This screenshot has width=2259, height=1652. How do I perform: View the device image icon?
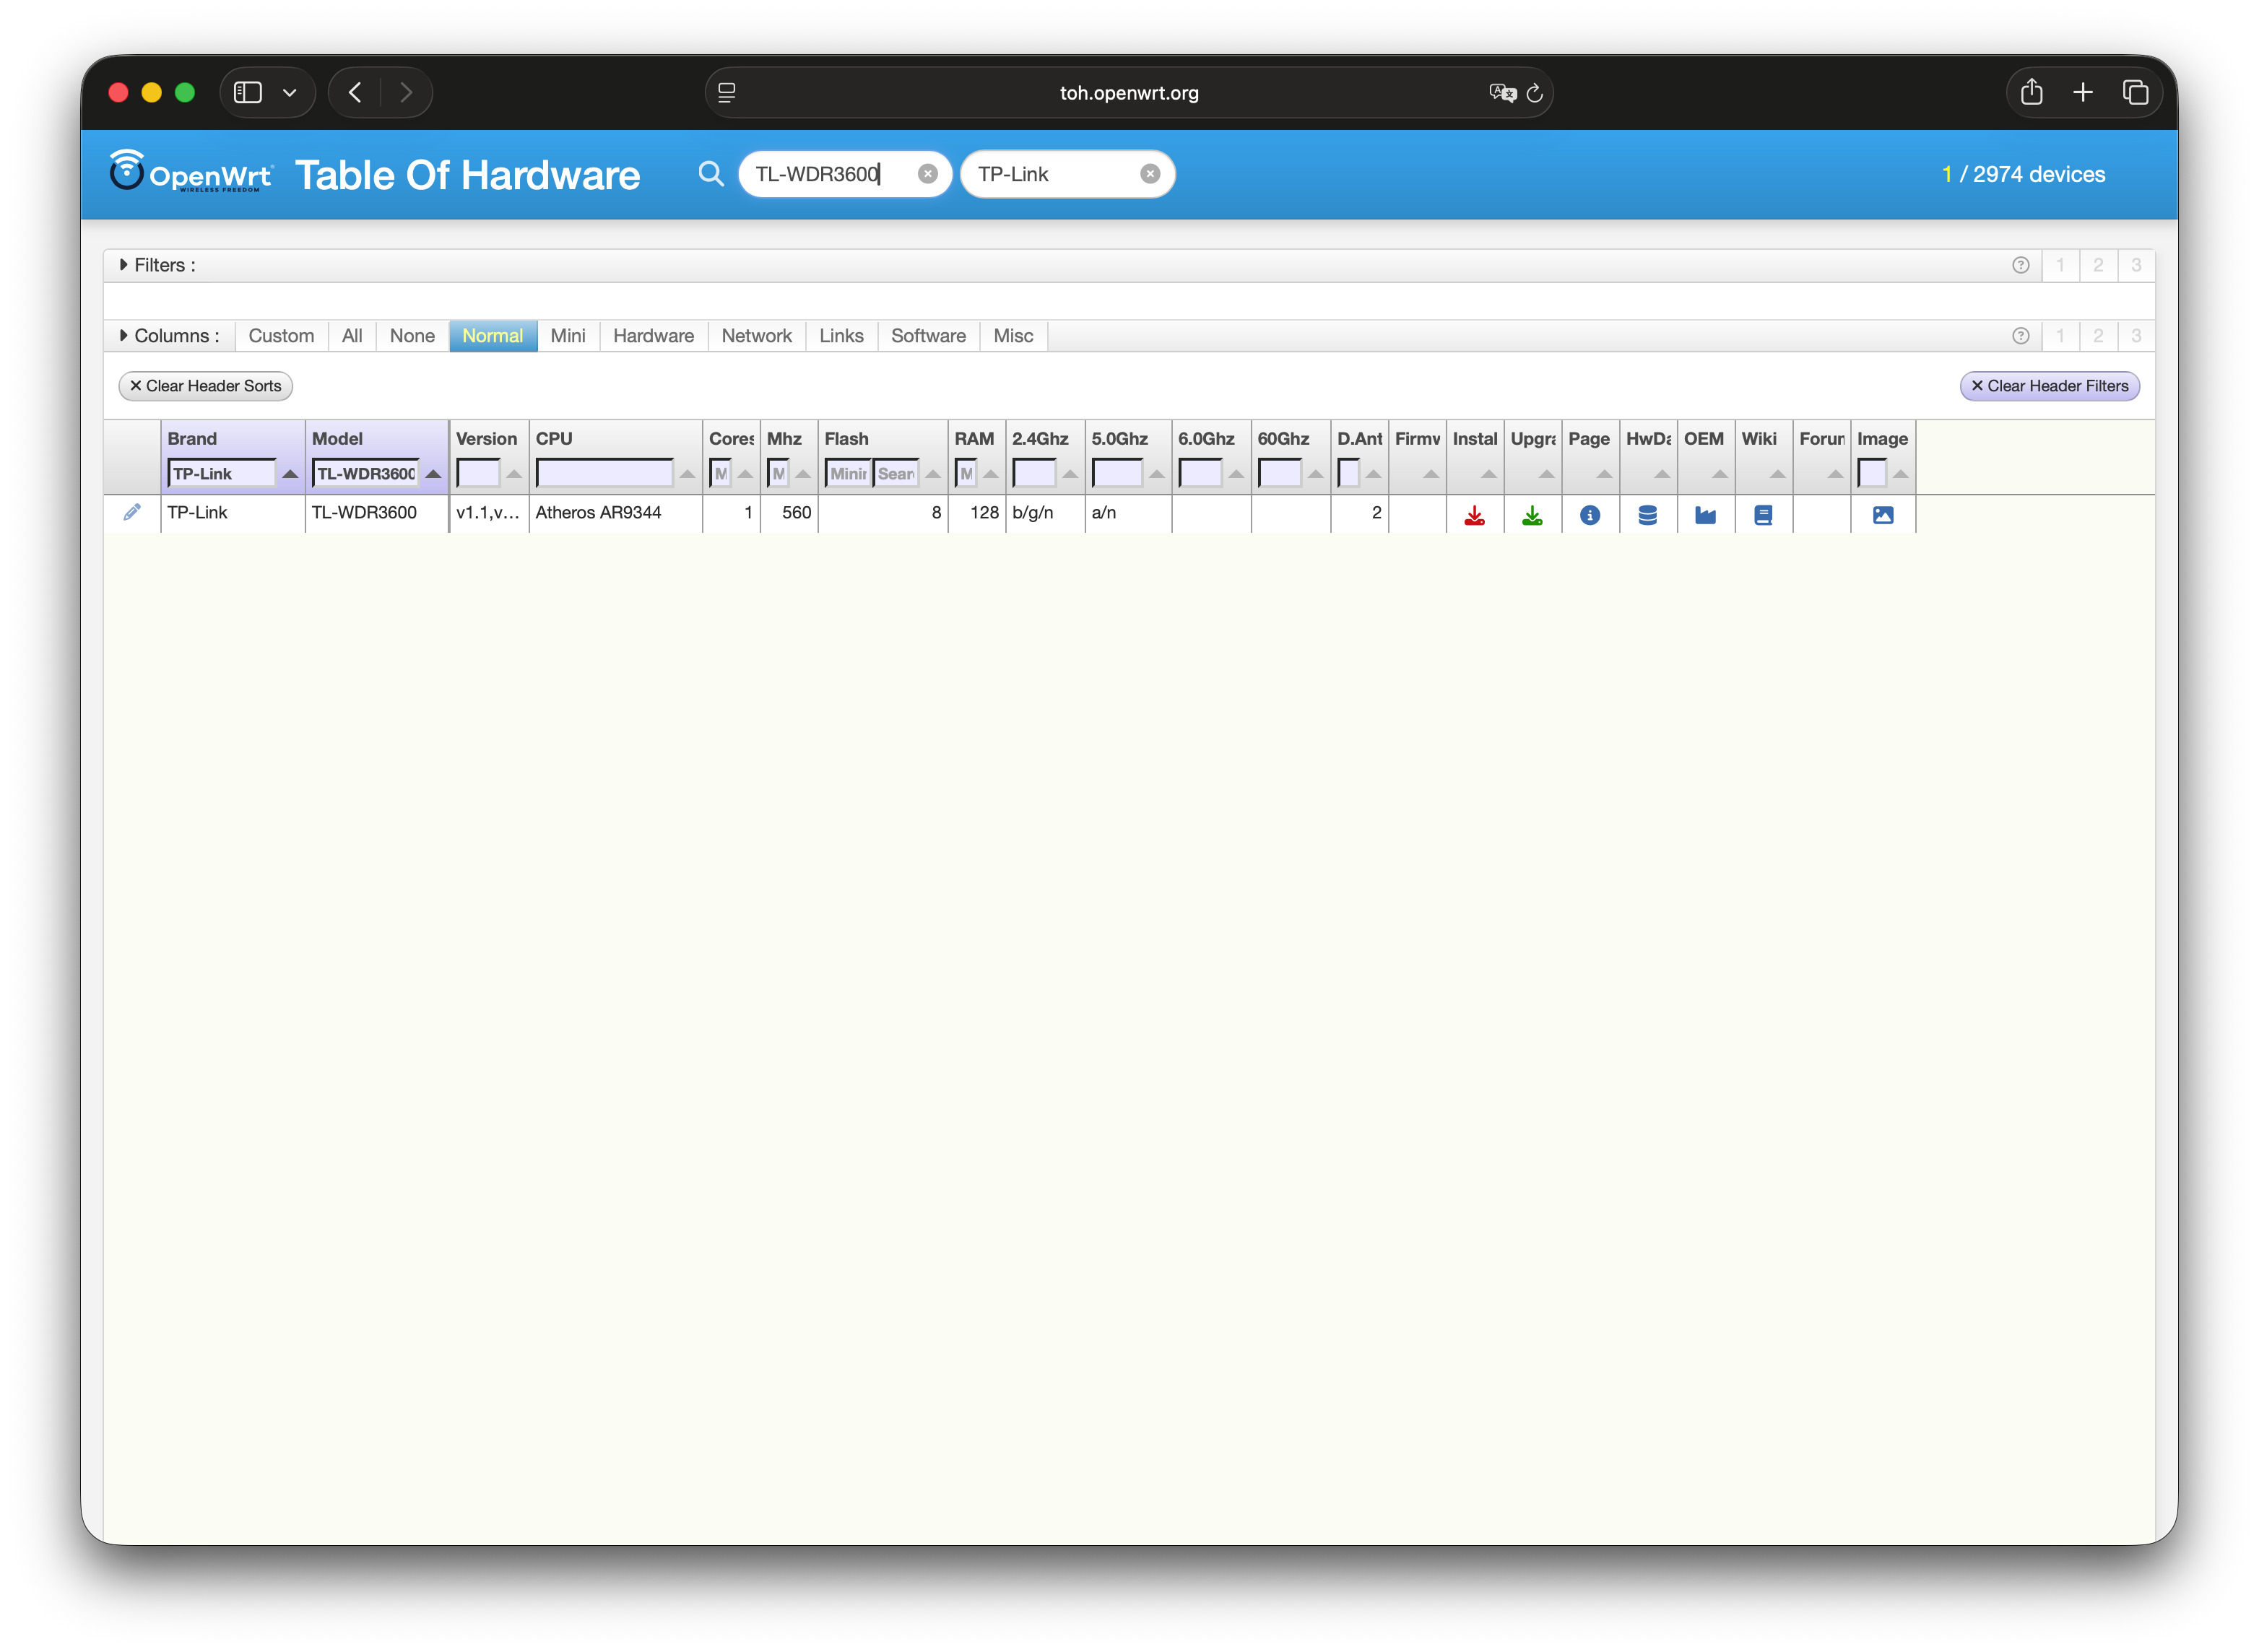coord(1882,515)
